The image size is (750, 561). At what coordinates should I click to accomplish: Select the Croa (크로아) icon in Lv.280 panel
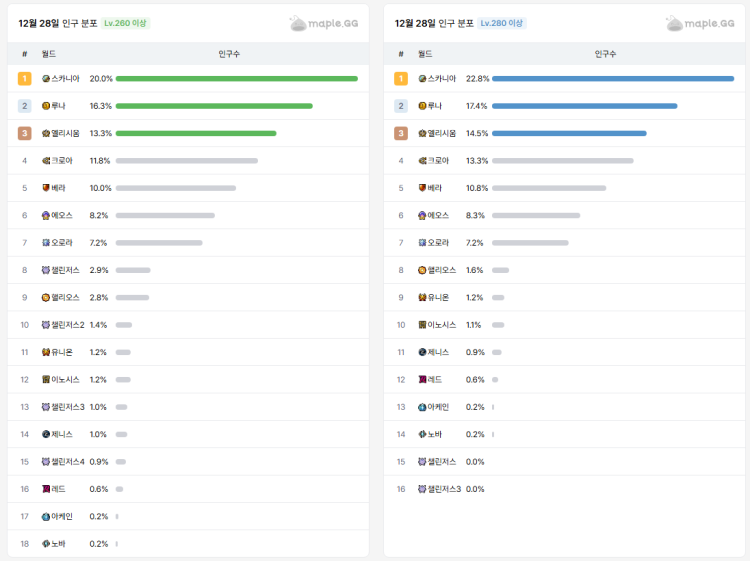pos(423,161)
